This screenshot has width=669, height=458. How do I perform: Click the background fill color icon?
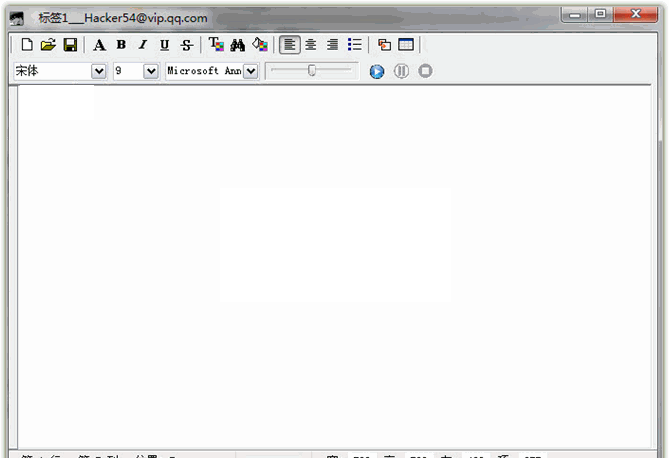click(x=260, y=45)
